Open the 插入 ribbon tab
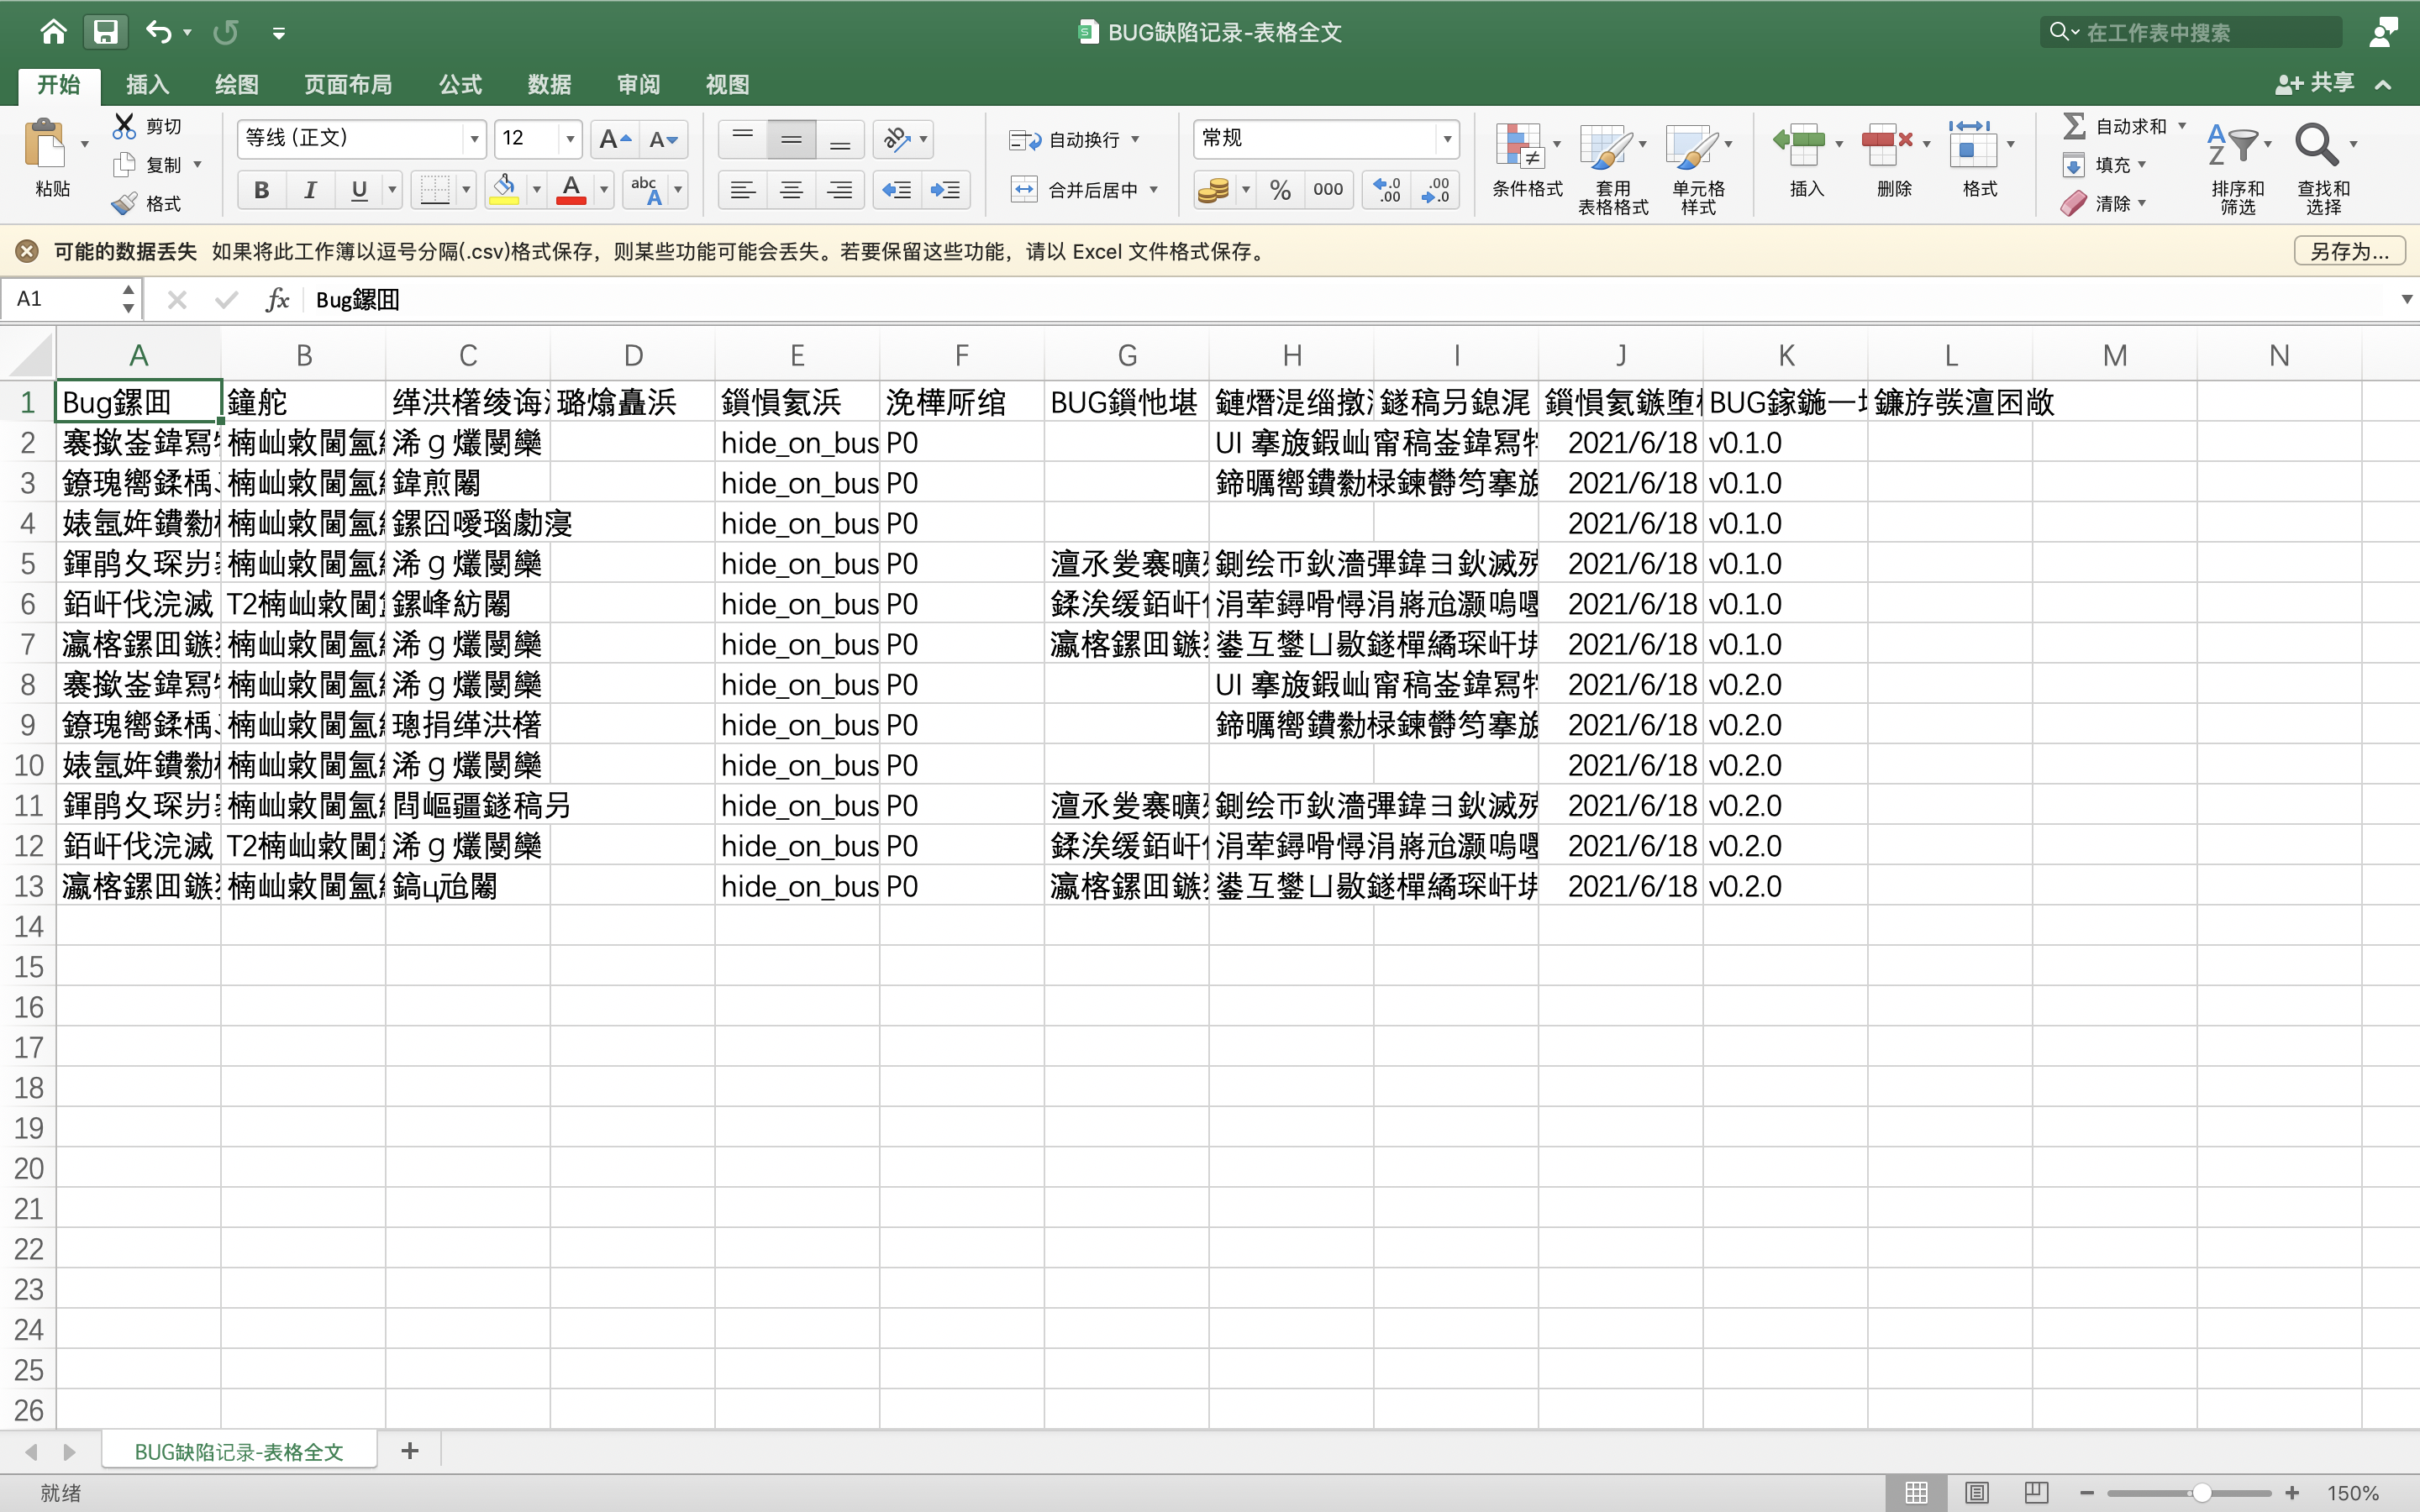 [x=147, y=85]
